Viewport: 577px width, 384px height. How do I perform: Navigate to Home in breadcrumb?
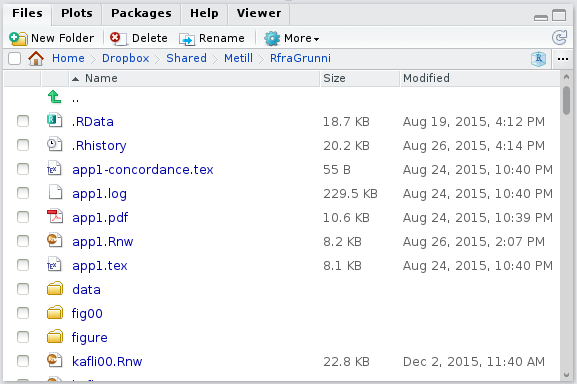pos(68,58)
